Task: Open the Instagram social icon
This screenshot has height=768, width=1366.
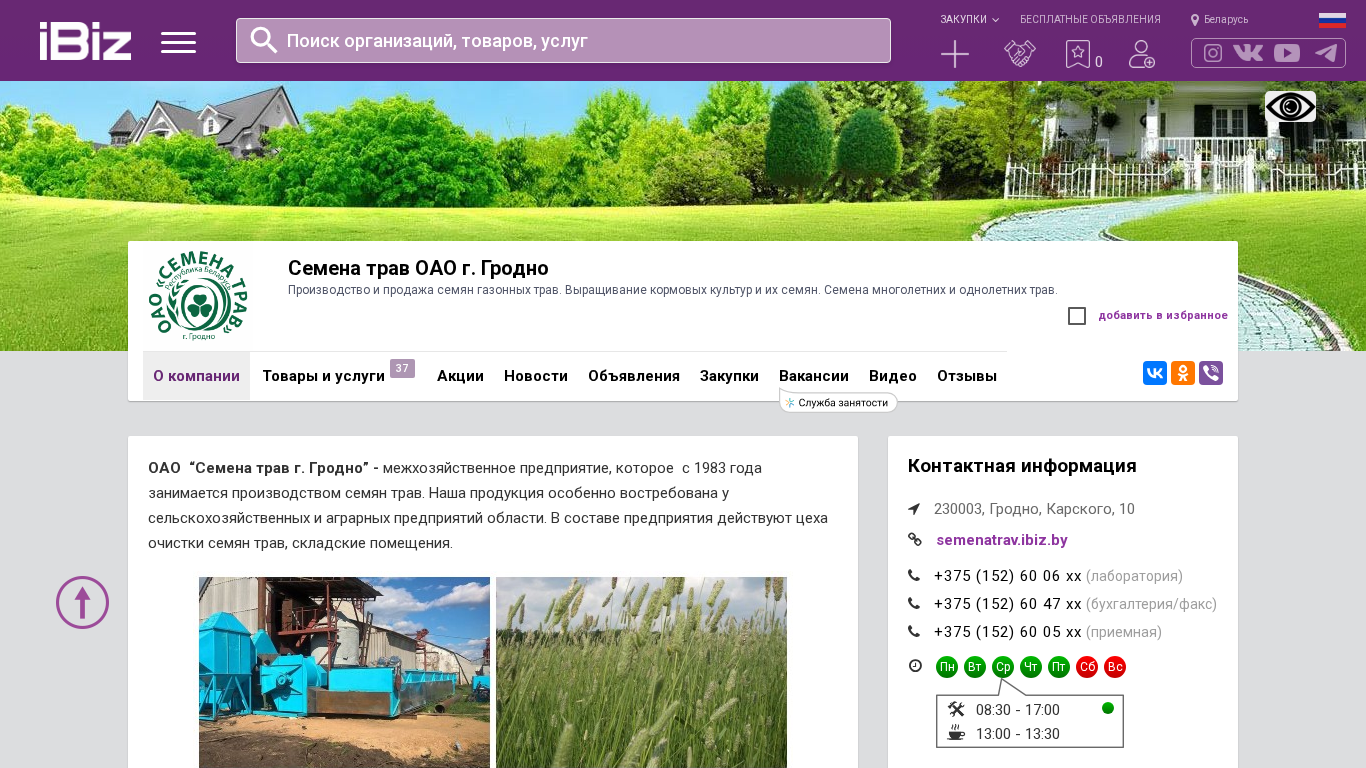Action: tap(1213, 53)
